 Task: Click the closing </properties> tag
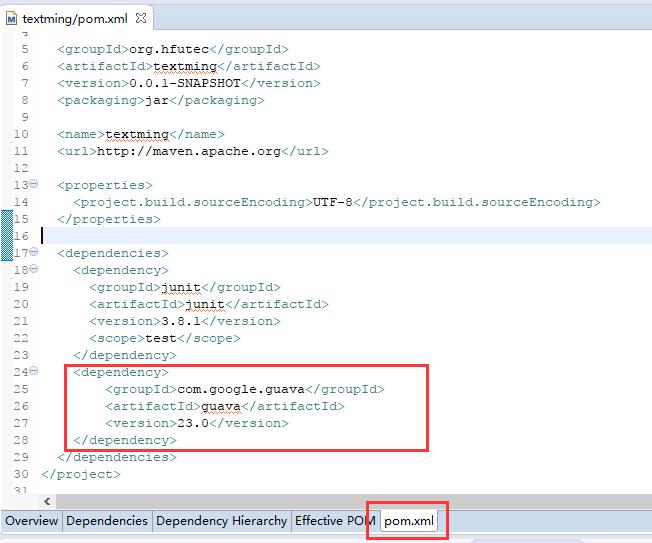(109, 219)
